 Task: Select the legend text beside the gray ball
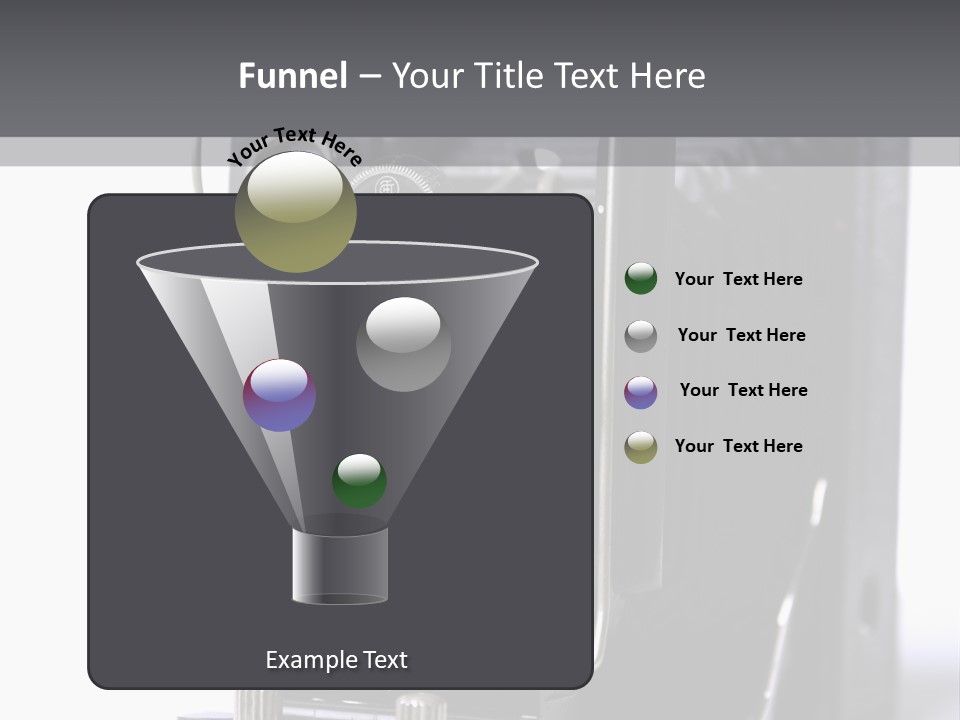click(x=741, y=335)
